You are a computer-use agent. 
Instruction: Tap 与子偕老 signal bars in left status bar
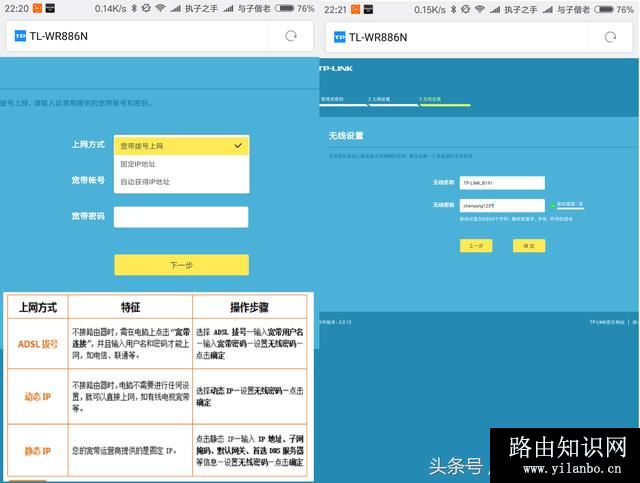pyautogui.click(x=228, y=9)
